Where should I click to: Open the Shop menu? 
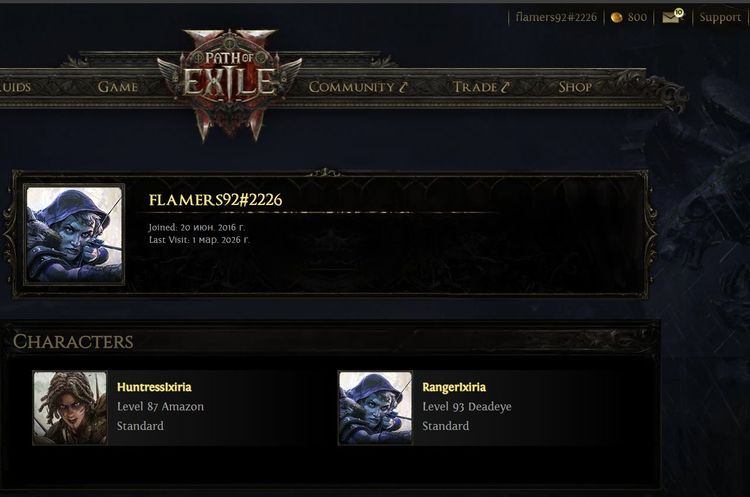point(575,87)
